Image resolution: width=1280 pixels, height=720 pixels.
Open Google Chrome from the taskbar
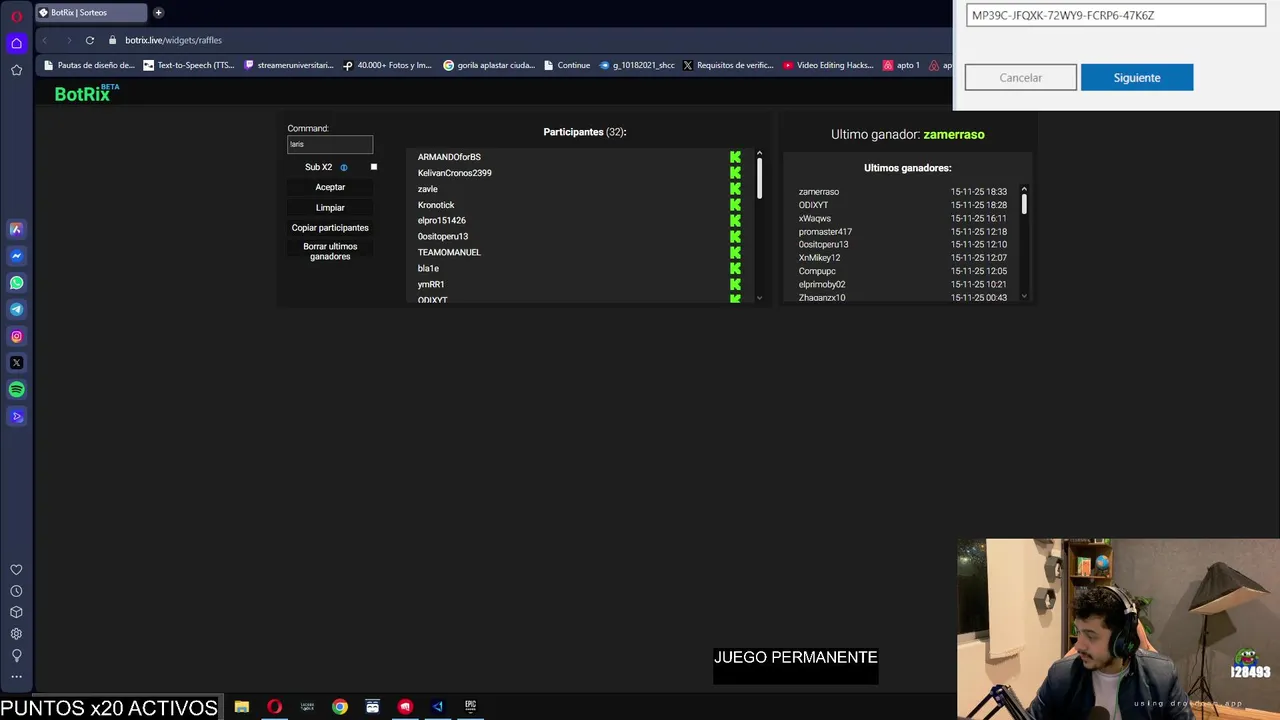click(x=340, y=707)
